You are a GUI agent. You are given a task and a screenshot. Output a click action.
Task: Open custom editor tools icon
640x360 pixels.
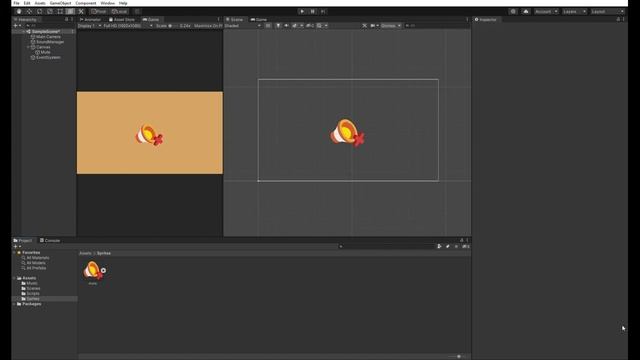(81, 11)
